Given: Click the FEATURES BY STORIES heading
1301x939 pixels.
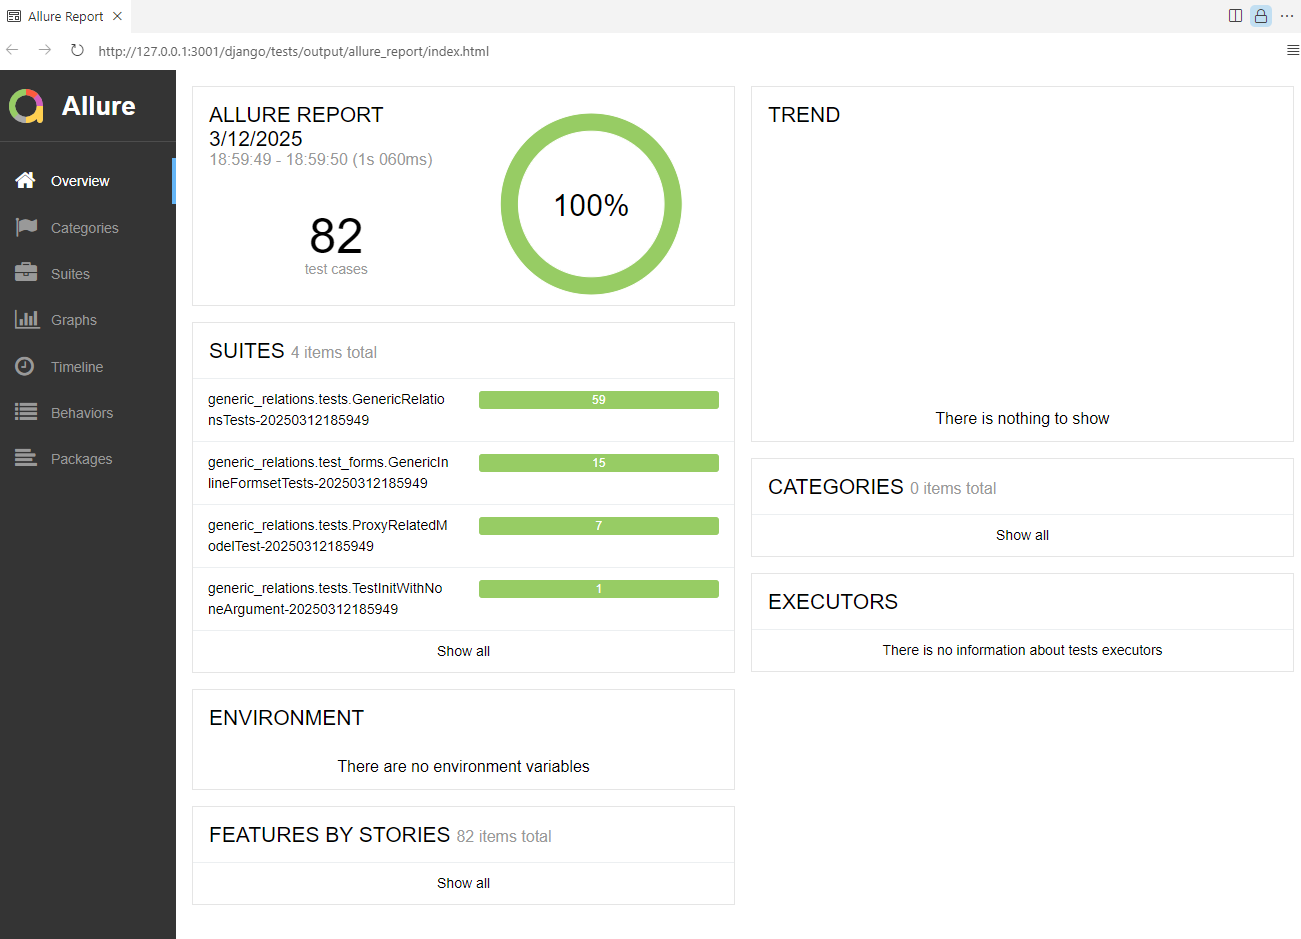Looking at the screenshot, I should [330, 835].
